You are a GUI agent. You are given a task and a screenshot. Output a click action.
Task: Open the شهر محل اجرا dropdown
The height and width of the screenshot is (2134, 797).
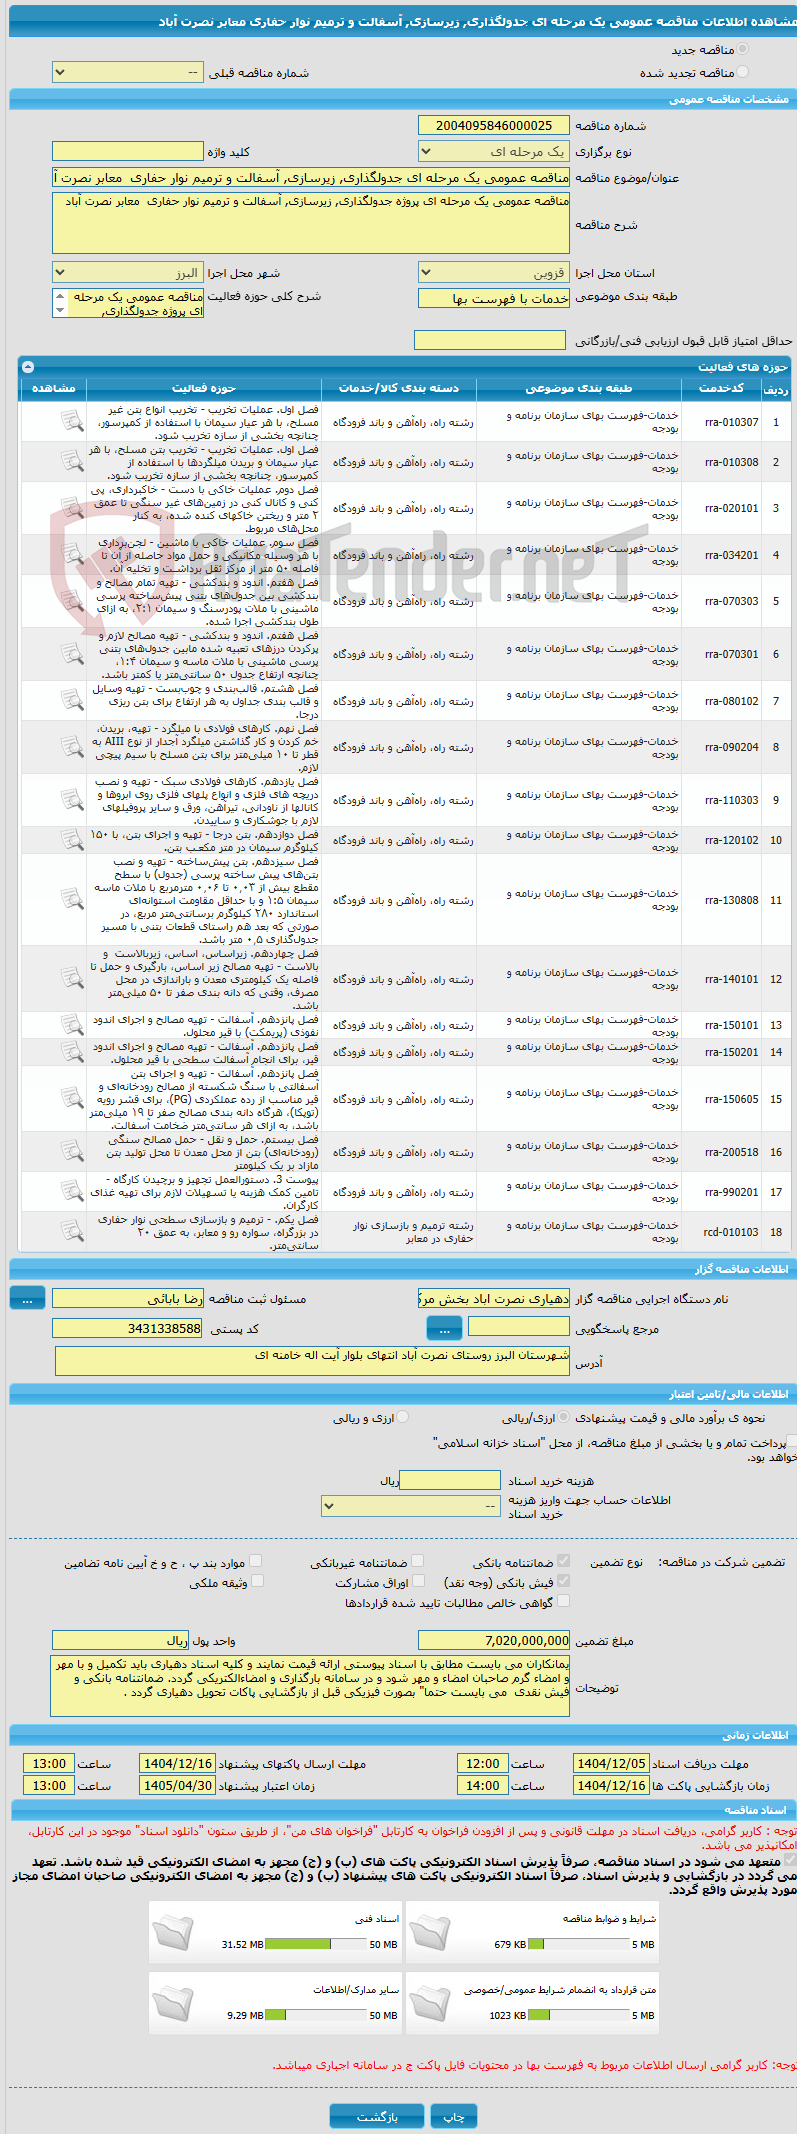(127, 273)
